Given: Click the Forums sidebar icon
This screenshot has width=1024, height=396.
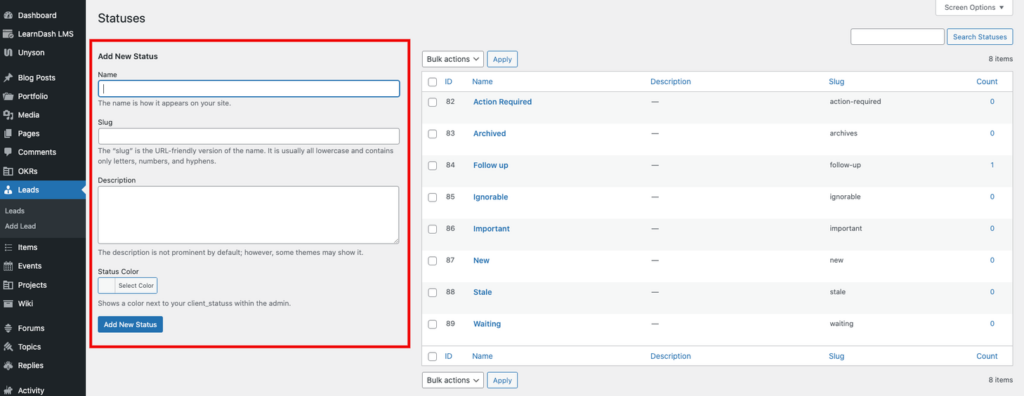Looking at the screenshot, I should [8, 328].
